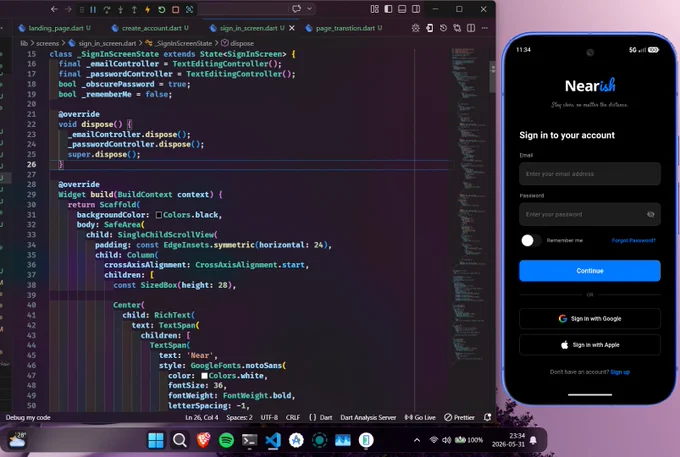Click Debug my code in status bar
The width and height of the screenshot is (680, 457).
click(x=28, y=418)
